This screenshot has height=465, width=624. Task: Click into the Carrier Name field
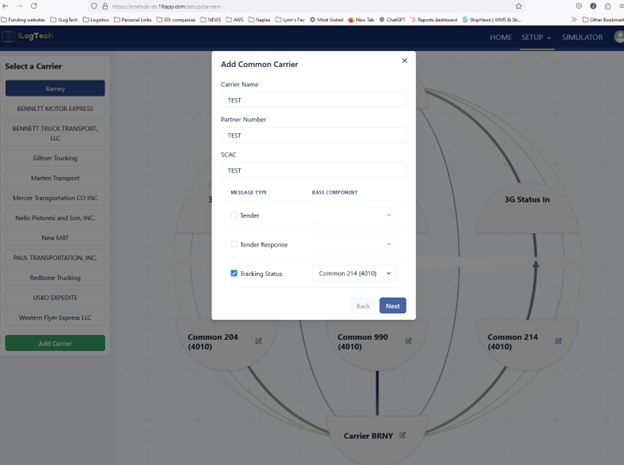pos(313,100)
